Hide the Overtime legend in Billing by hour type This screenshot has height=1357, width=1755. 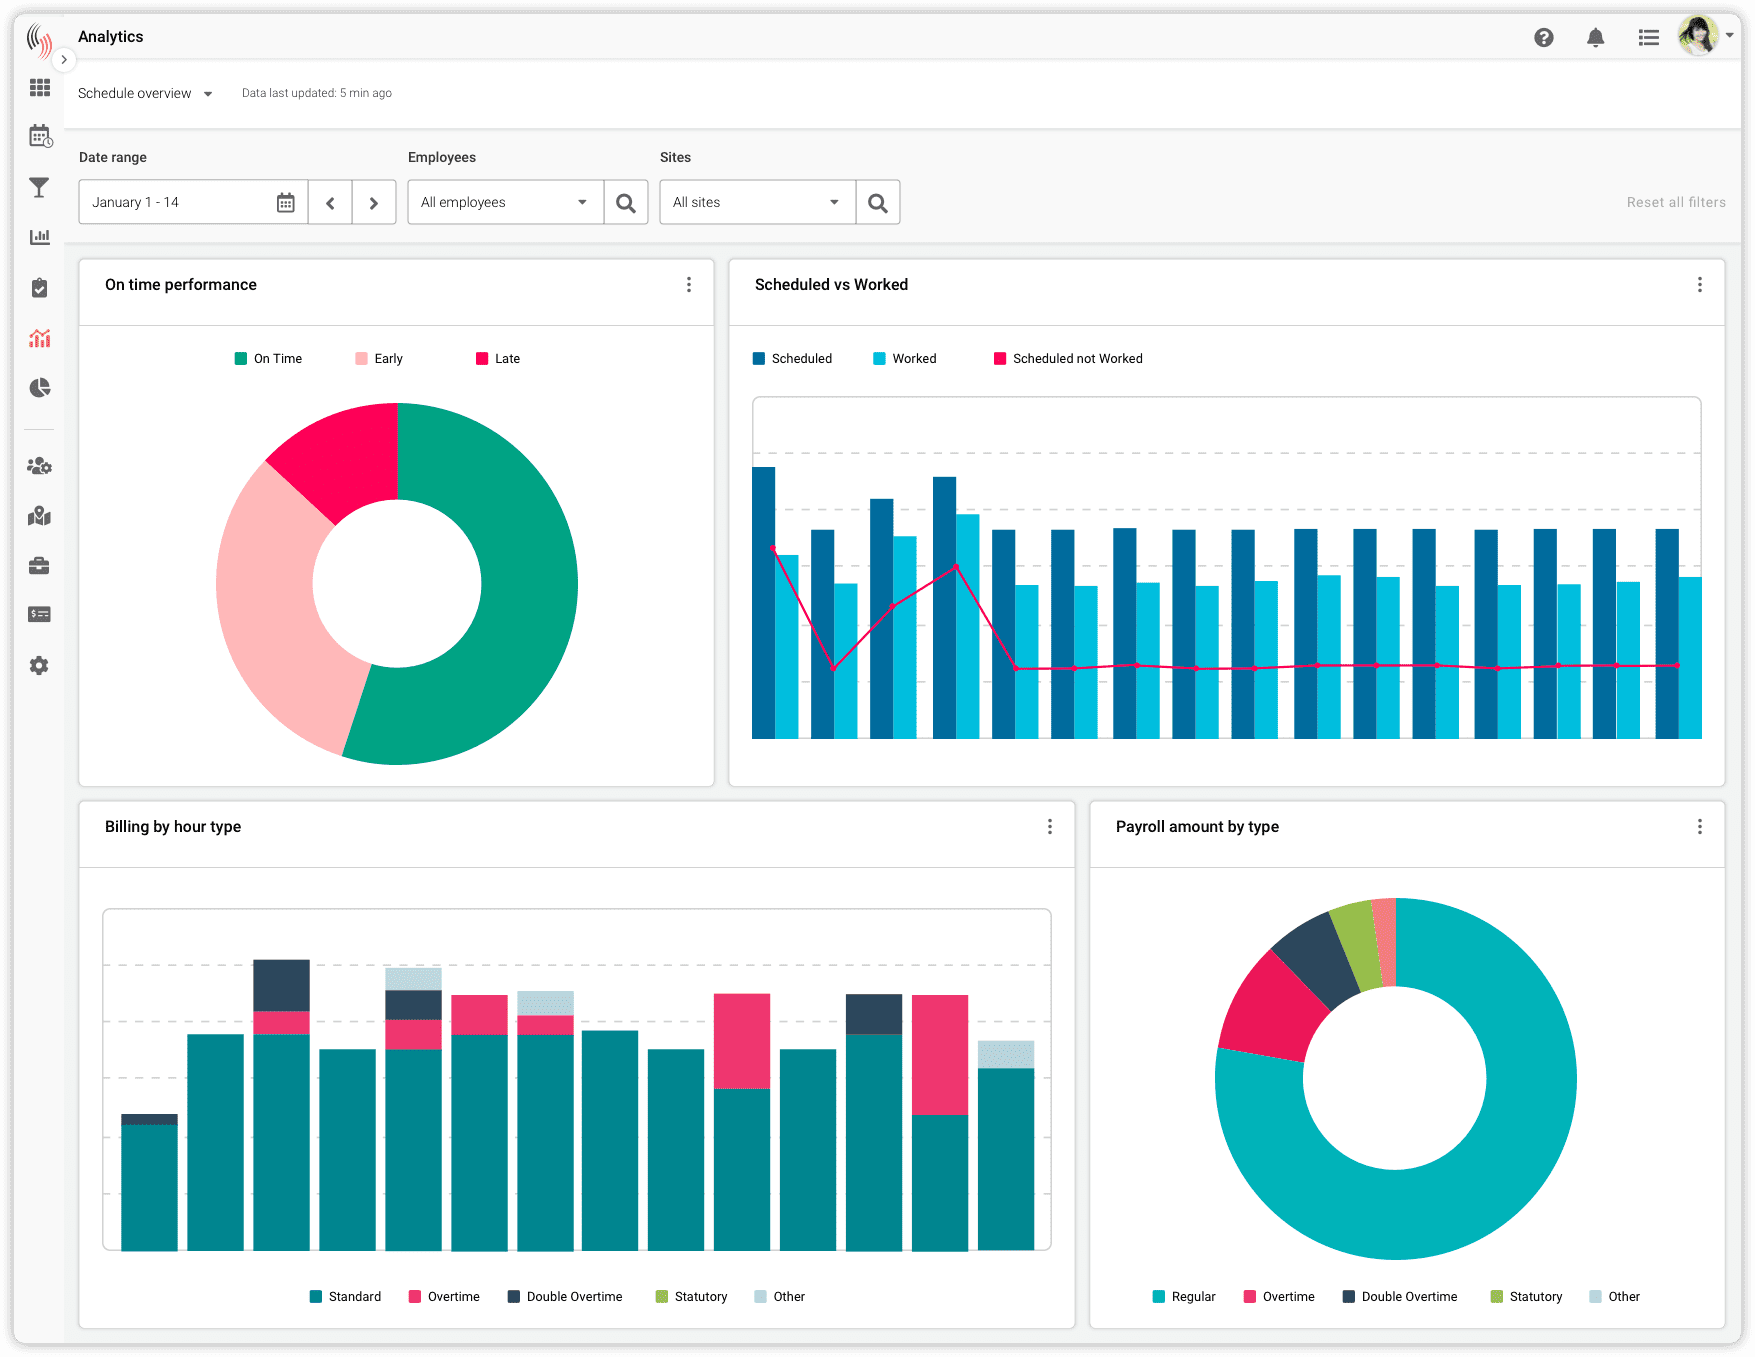444,1296
